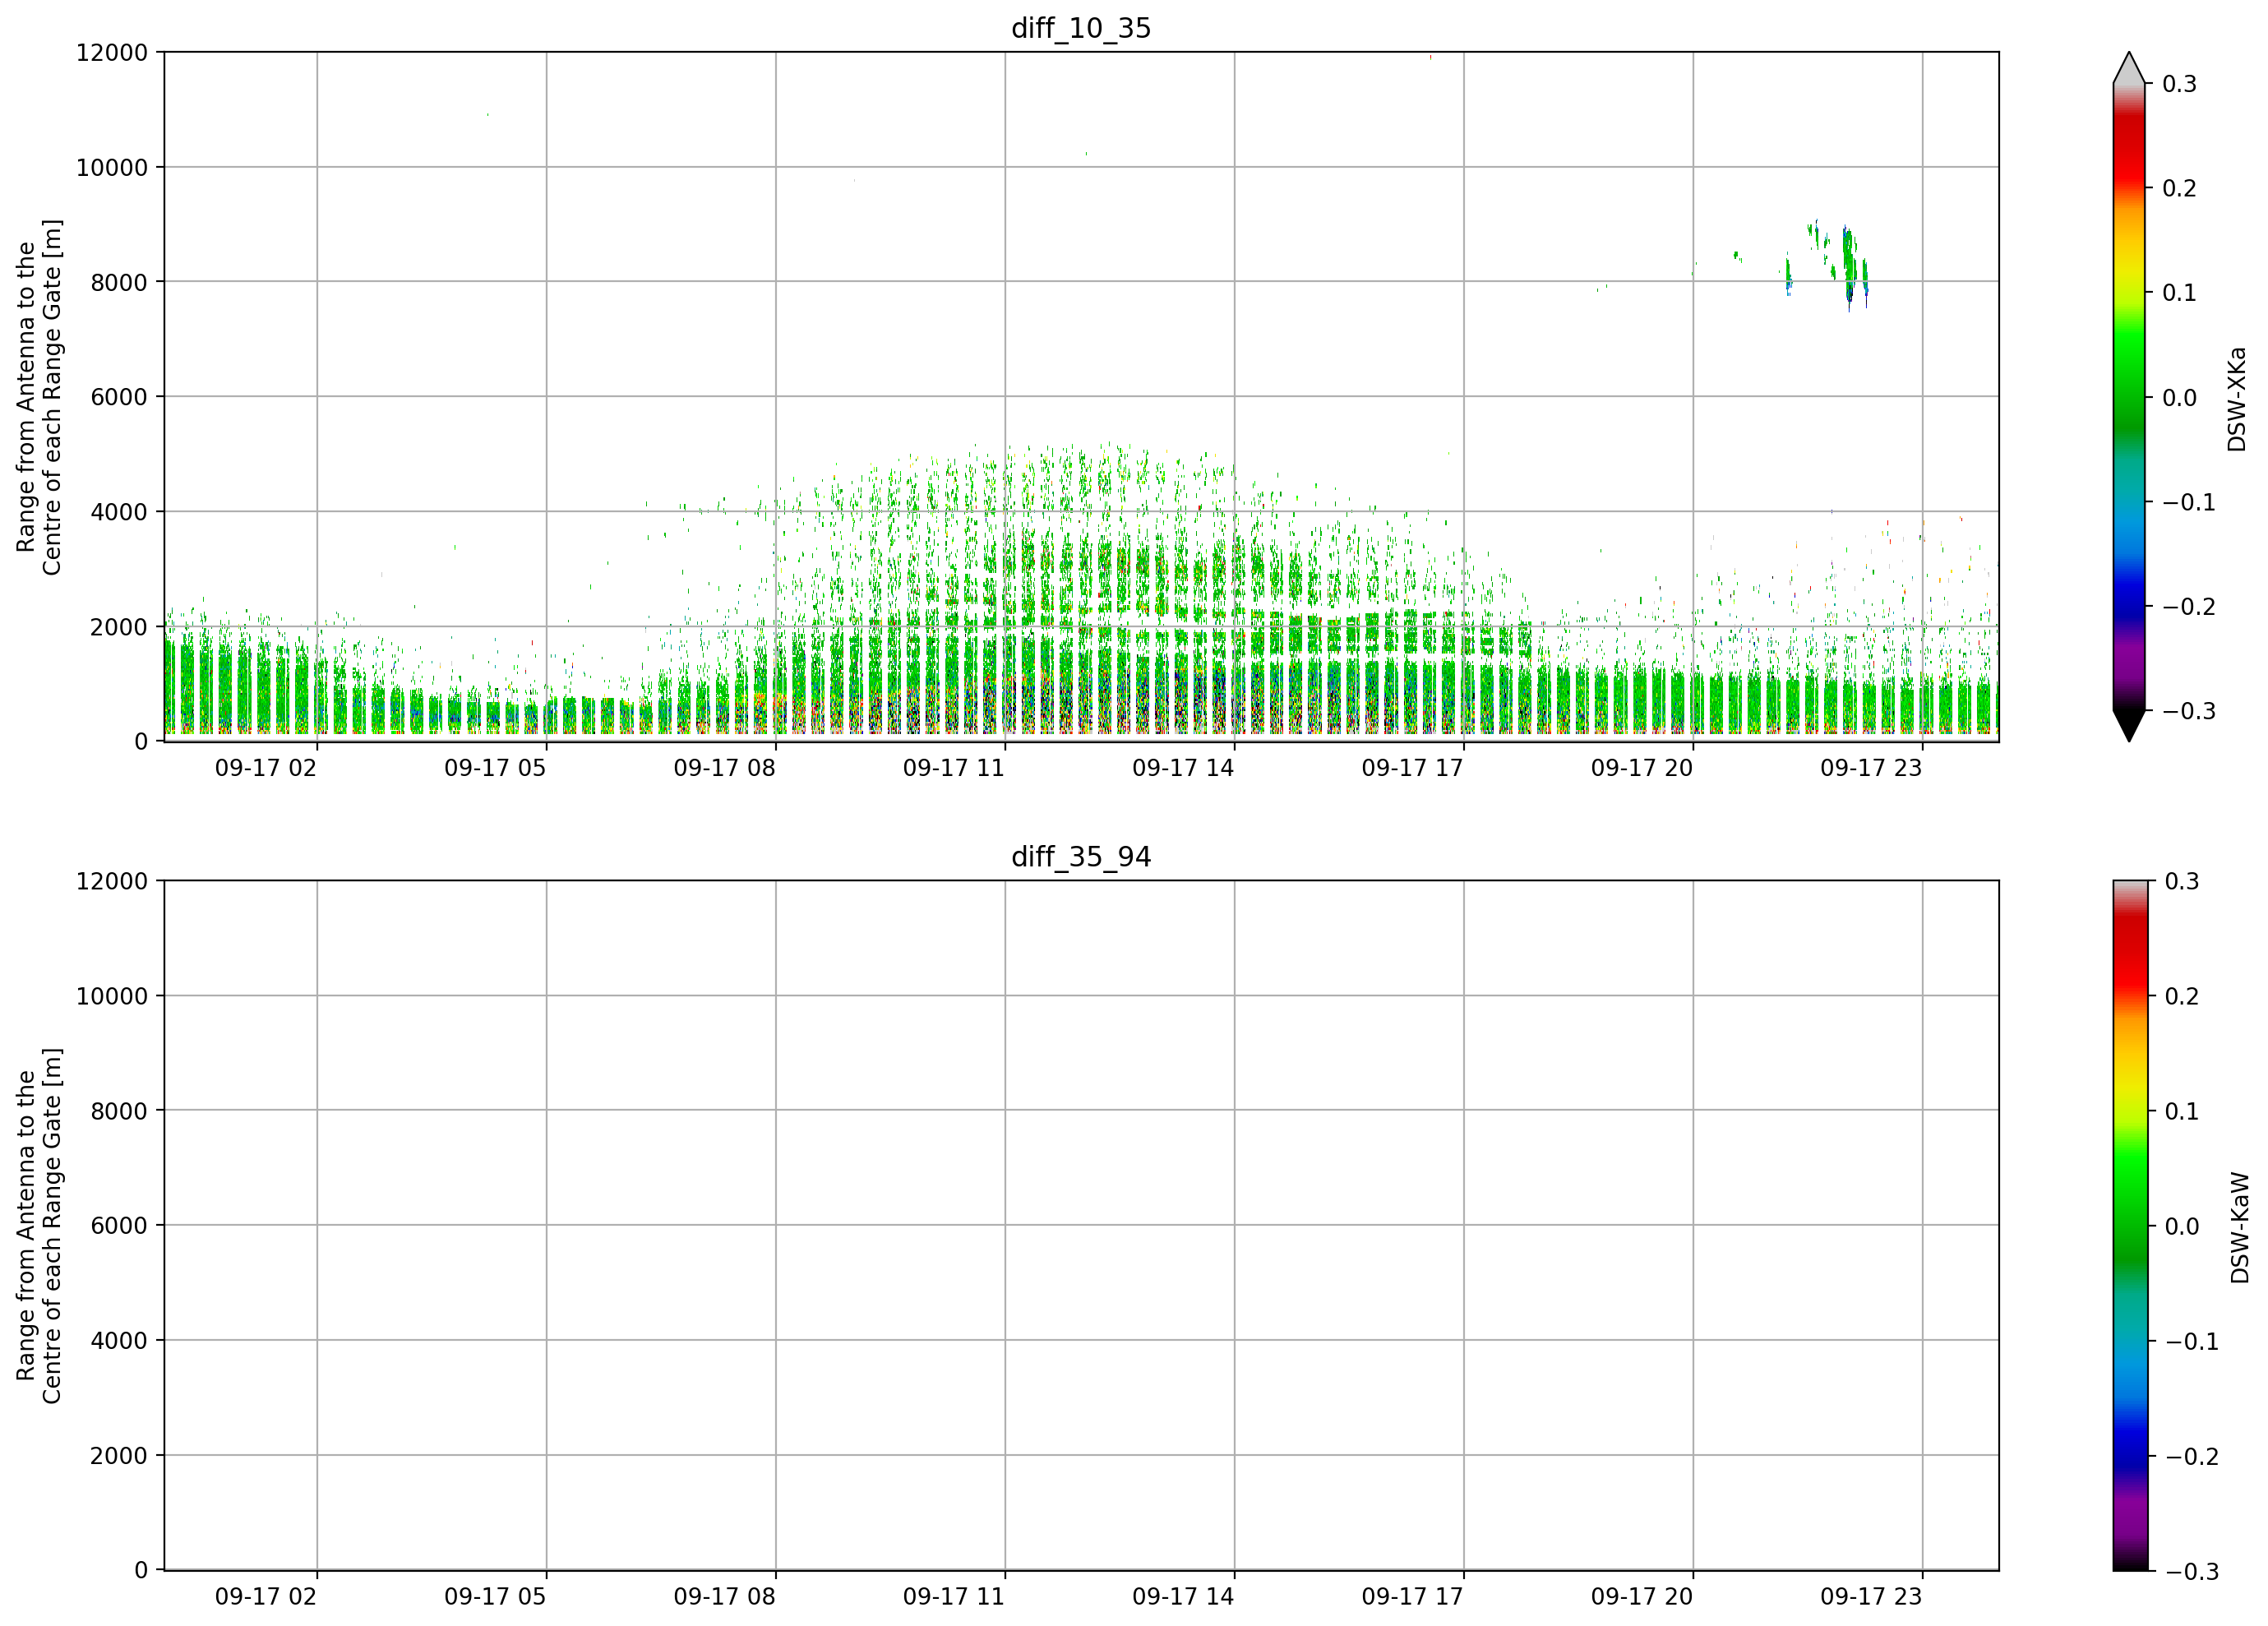Click the diff_35_94 plot title
Image resolution: width=2268 pixels, height=1626 pixels.
click(1081, 857)
